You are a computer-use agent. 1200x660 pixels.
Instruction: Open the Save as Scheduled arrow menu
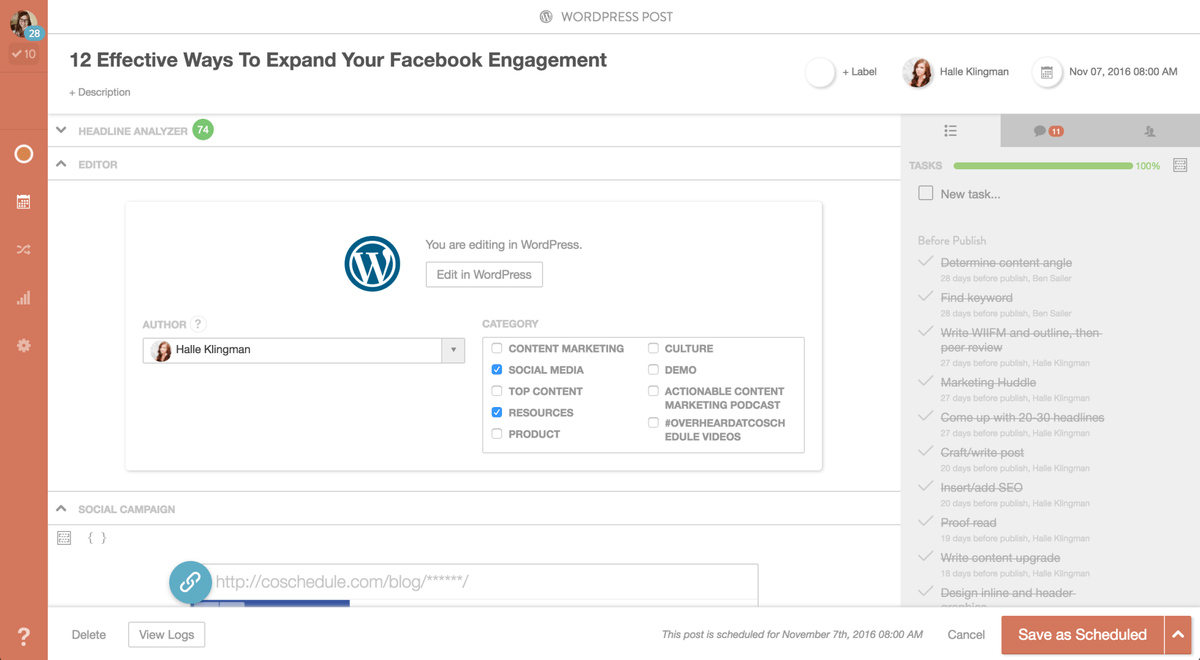point(1178,635)
